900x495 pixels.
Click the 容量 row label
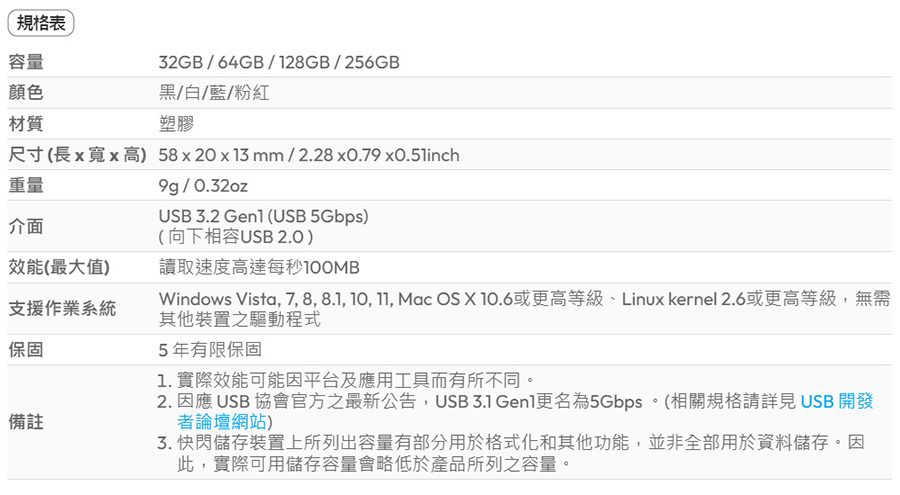[x=26, y=63]
